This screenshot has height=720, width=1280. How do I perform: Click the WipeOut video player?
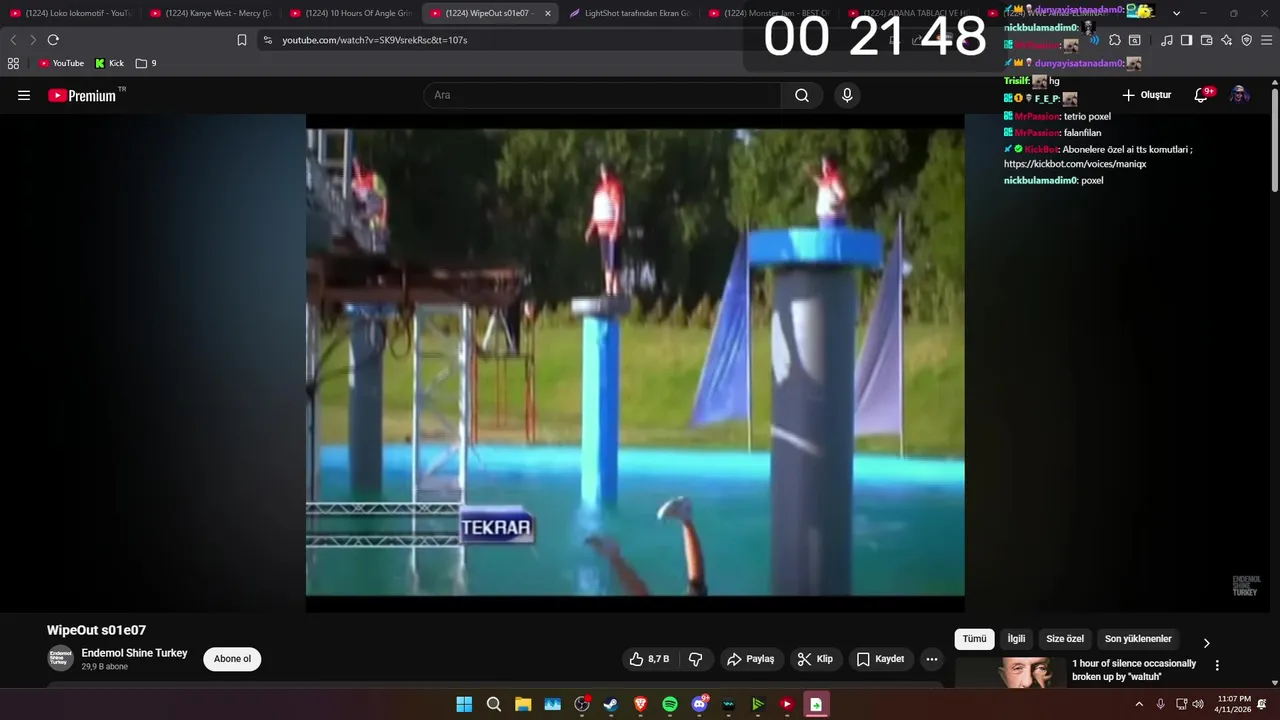tap(635, 362)
